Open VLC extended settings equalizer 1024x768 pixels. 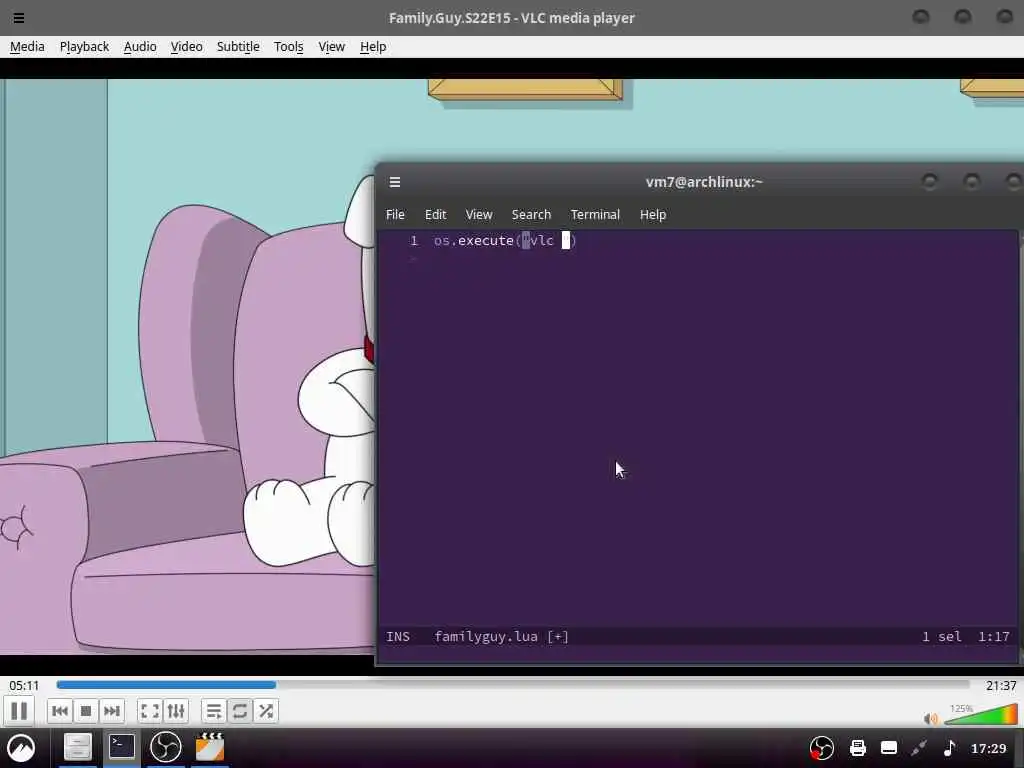[176, 711]
